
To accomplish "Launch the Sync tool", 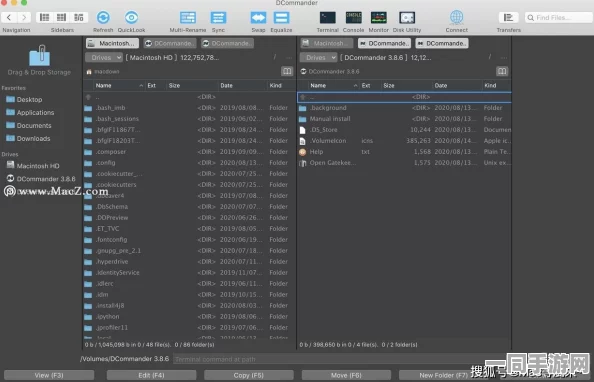I will (218, 17).
